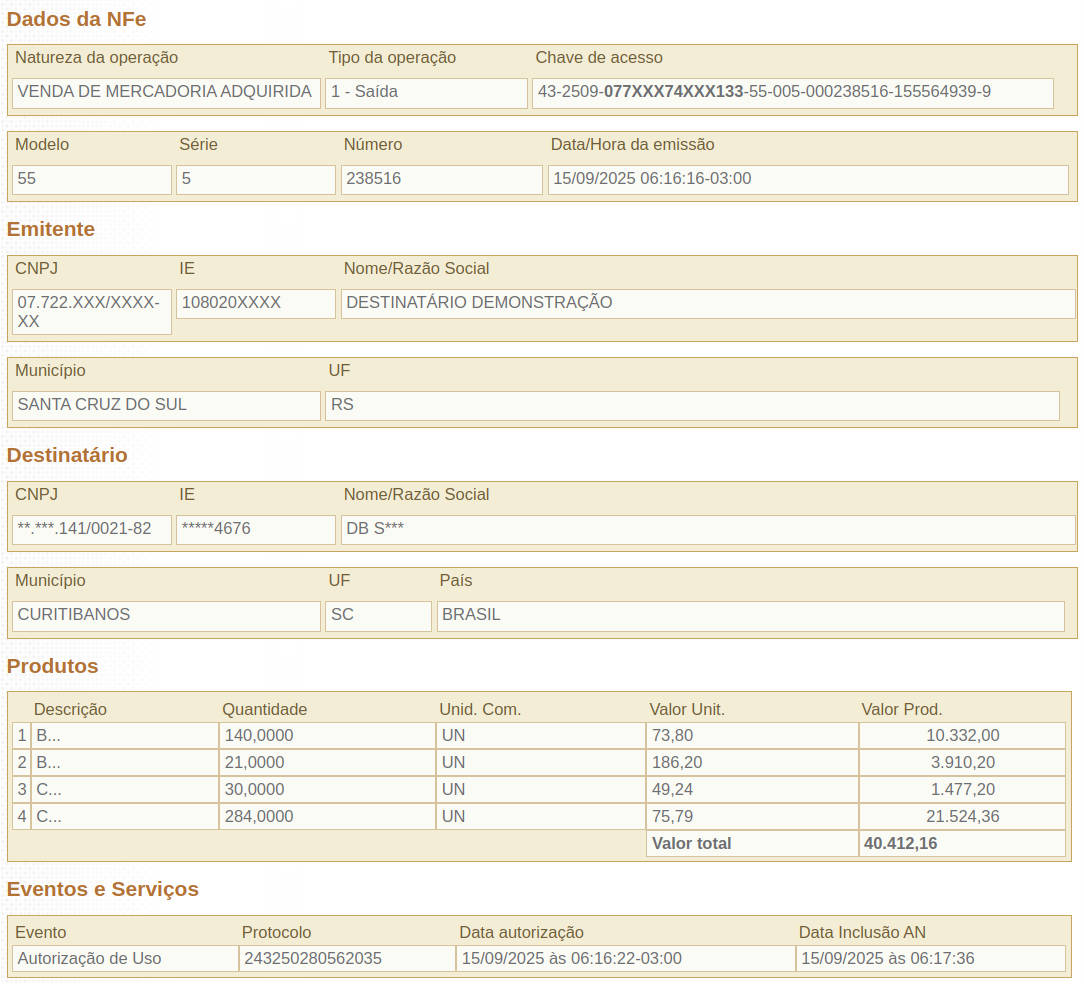Viewport: 1084px width, 984px height.
Task: Select the País field showing BRASIL
Action: tap(750, 615)
